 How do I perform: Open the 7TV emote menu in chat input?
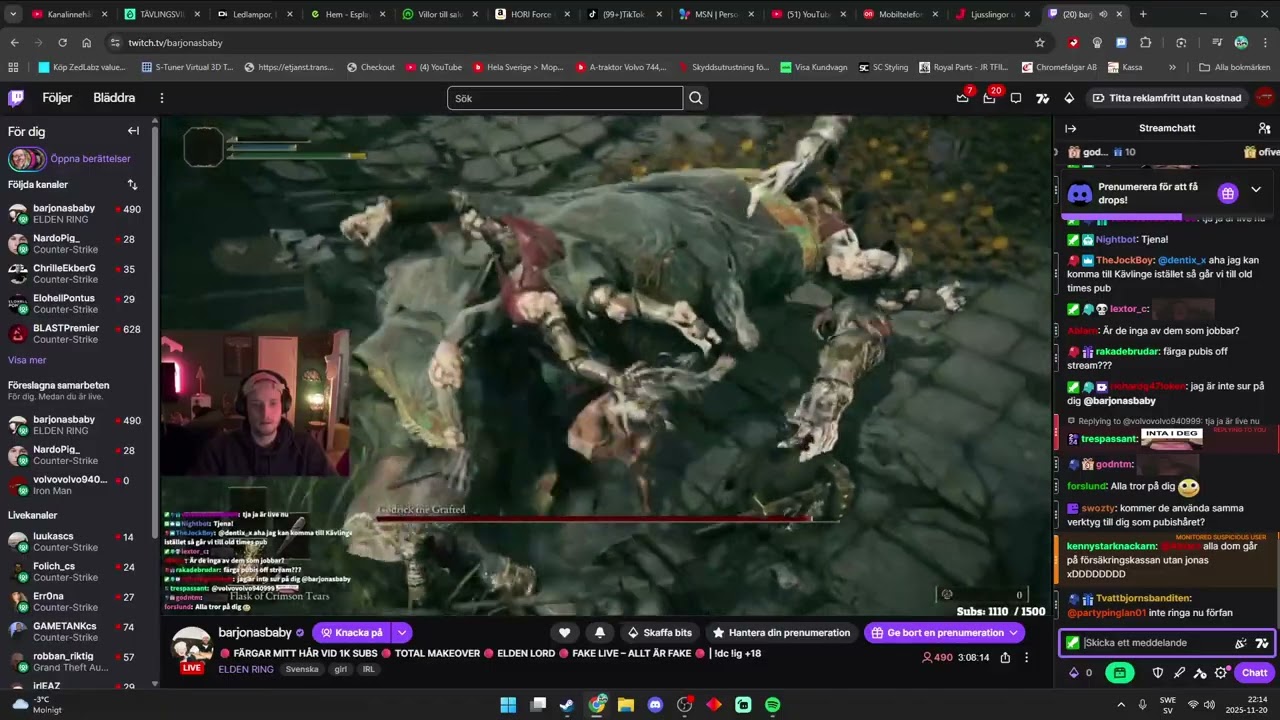point(1262,643)
